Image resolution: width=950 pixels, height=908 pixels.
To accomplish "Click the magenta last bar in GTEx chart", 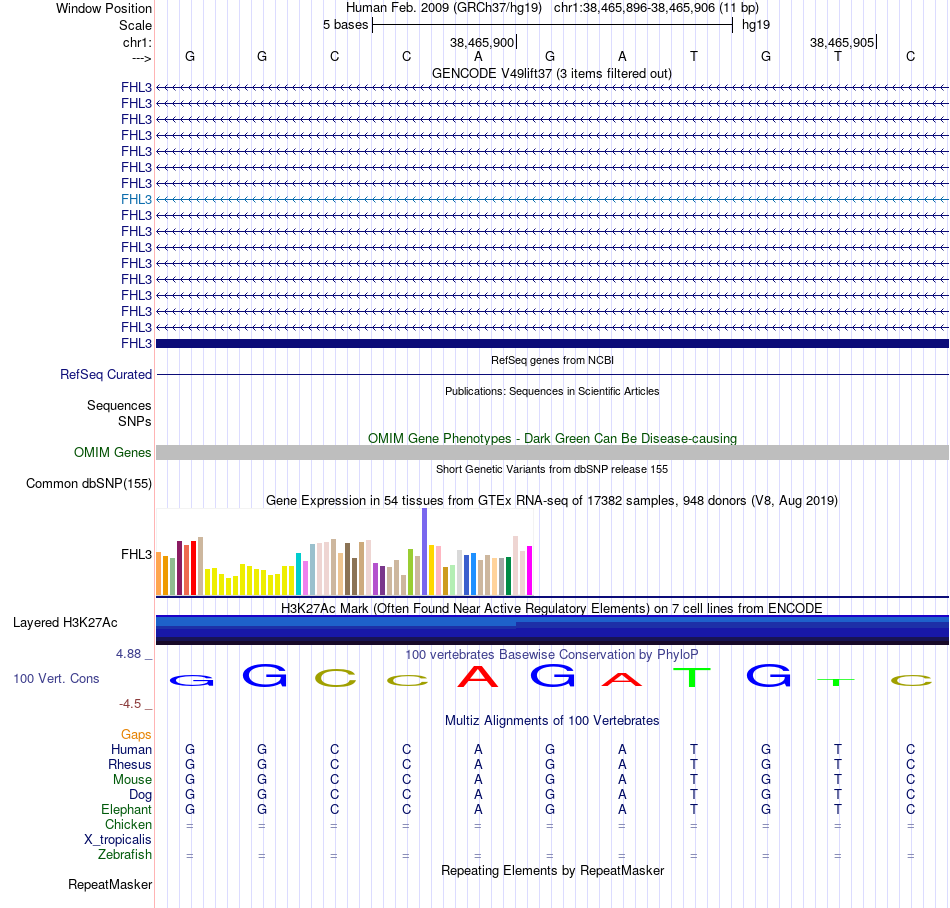I will point(530,571).
